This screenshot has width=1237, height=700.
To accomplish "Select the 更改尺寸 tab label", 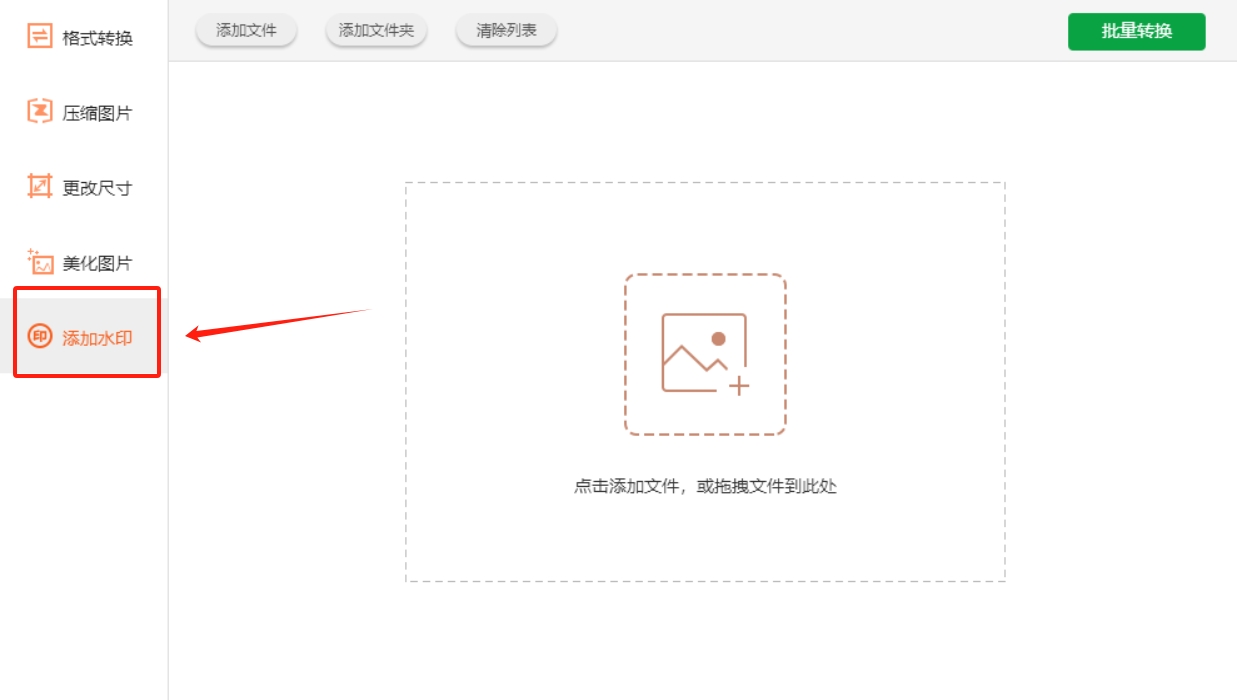I will (97, 188).
